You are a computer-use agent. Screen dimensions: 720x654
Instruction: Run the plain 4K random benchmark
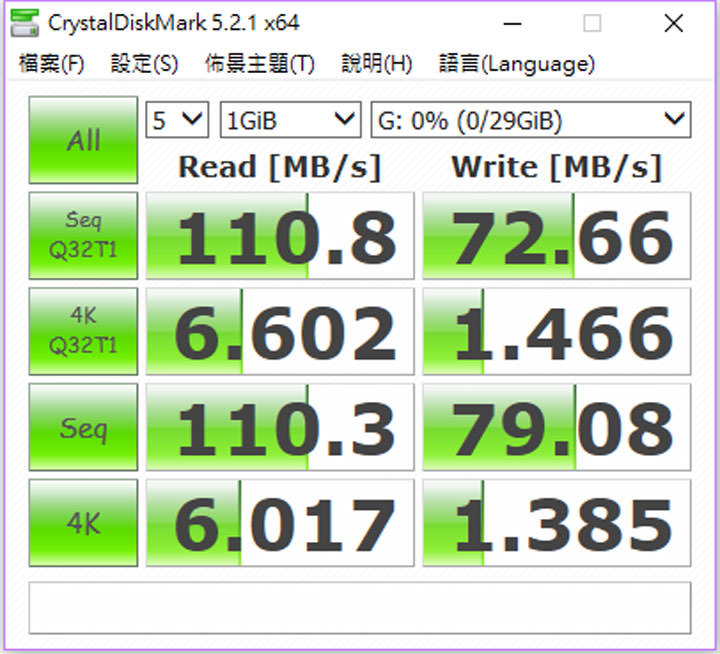[x=83, y=523]
